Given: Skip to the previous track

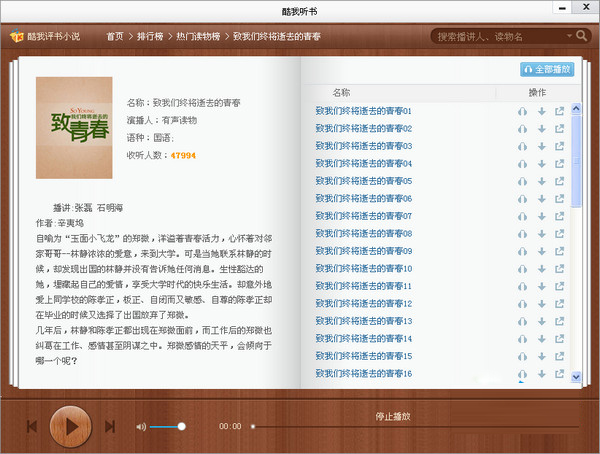Looking at the screenshot, I should pos(32,427).
